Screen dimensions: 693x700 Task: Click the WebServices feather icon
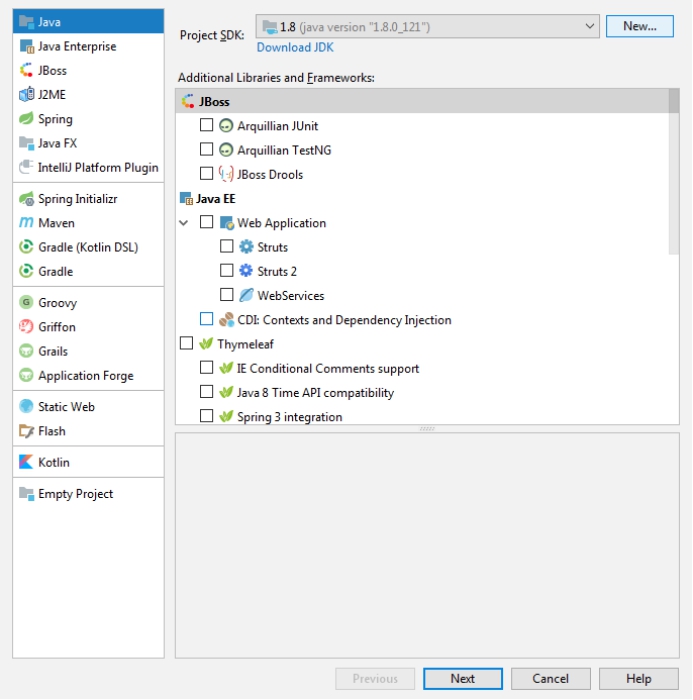(246, 295)
